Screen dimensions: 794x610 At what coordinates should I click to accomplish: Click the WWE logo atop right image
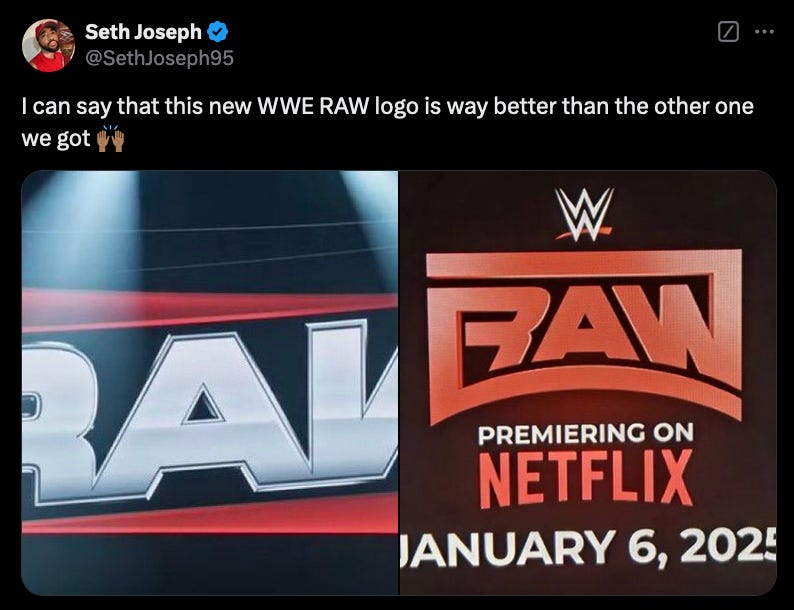[x=584, y=214]
